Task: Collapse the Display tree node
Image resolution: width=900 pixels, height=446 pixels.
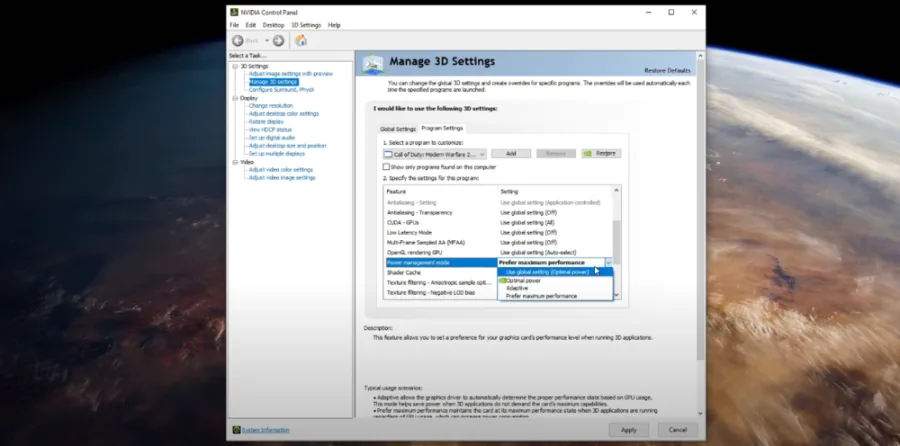Action: (235, 99)
